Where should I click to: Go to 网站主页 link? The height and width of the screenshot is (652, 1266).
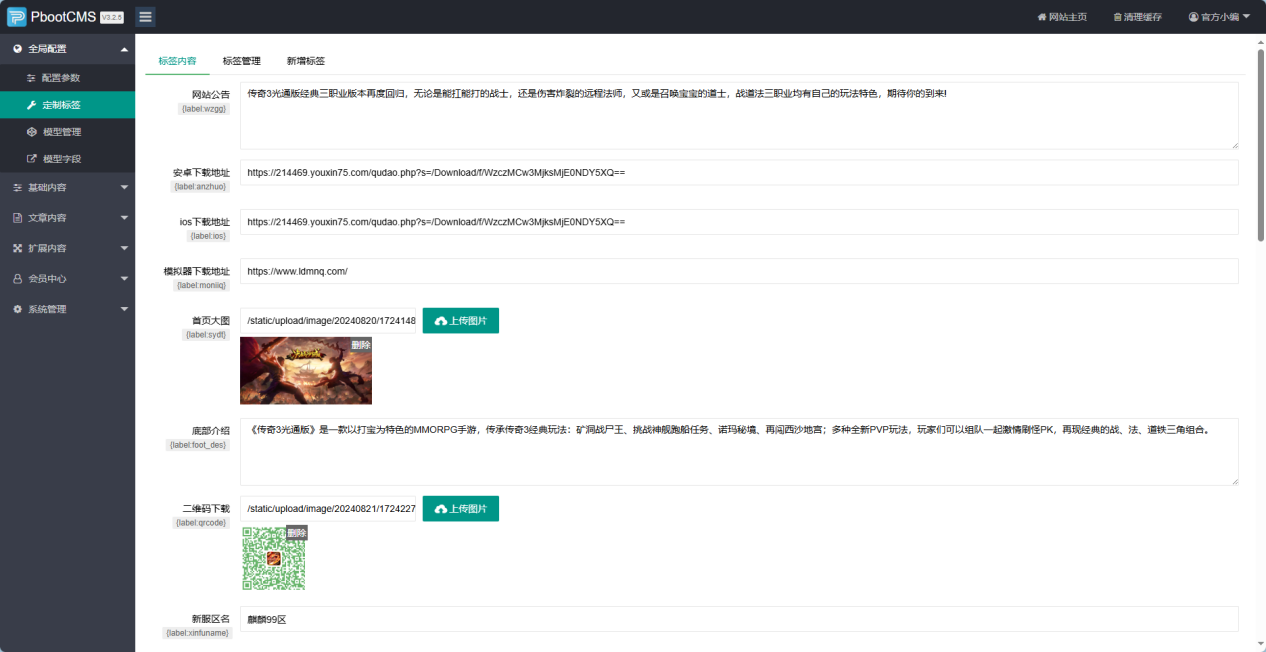[x=1062, y=17]
